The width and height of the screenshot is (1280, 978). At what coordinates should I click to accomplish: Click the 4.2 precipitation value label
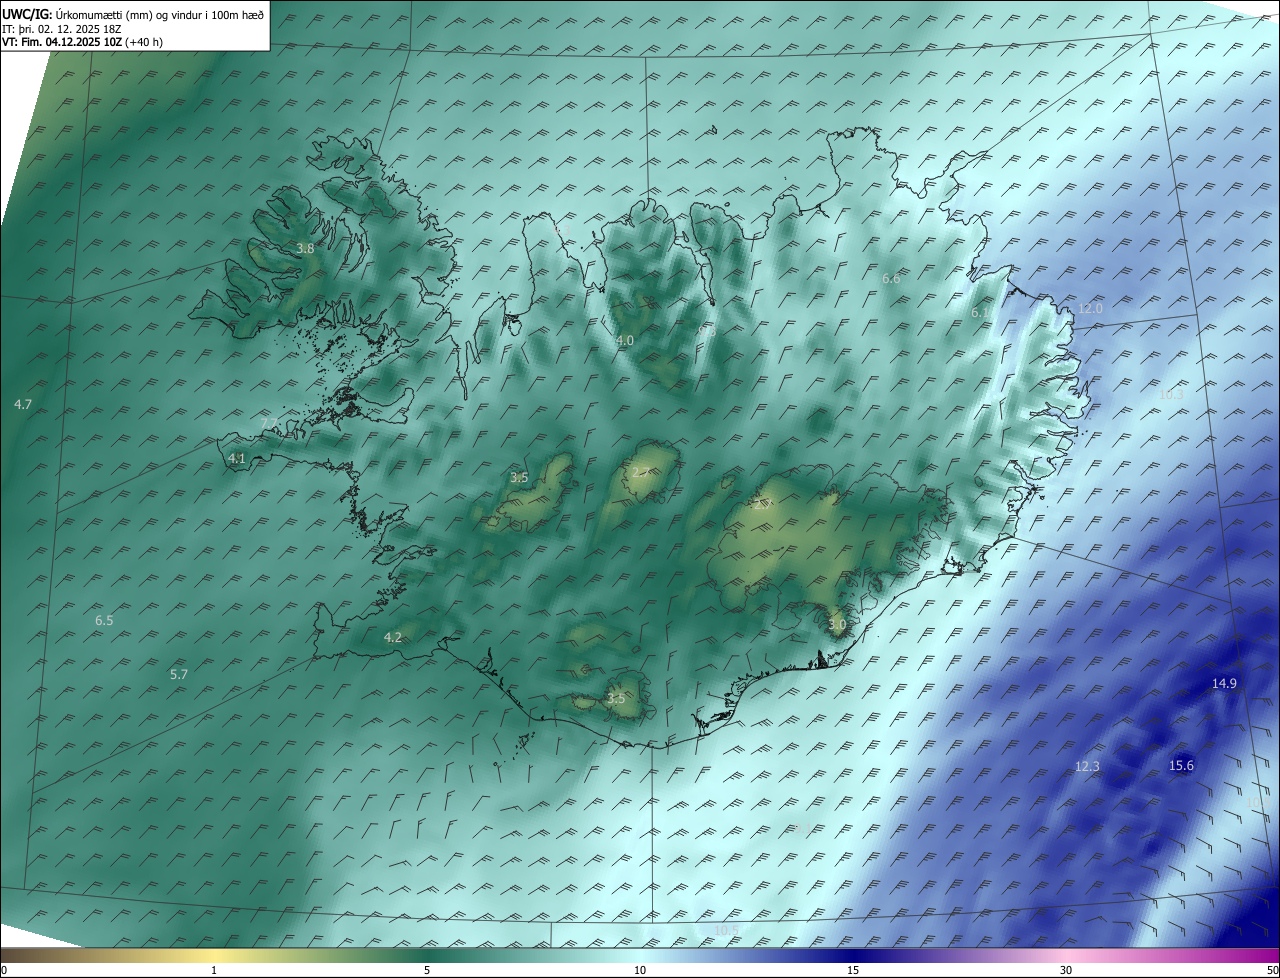(393, 637)
